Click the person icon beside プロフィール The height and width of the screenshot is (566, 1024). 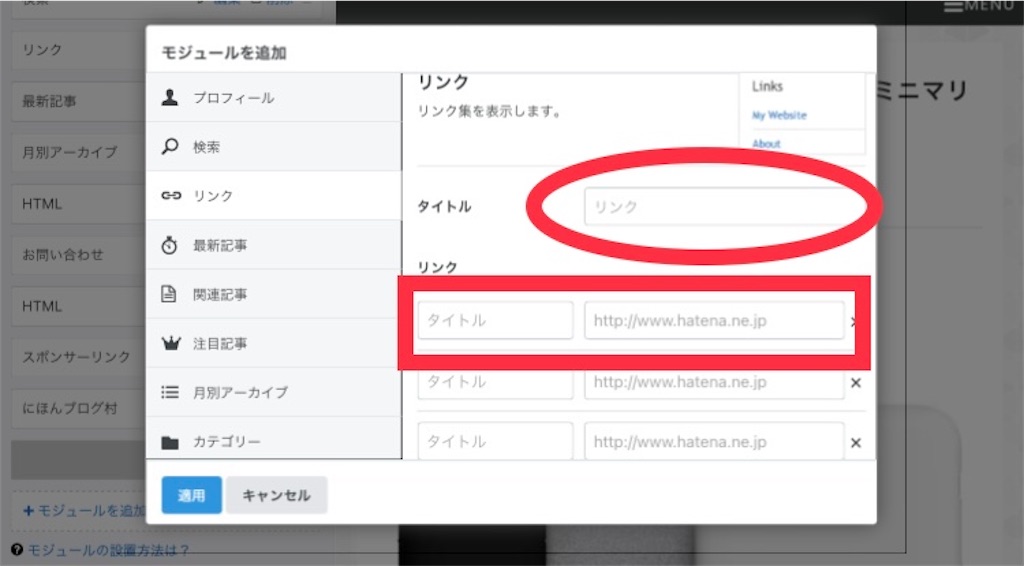click(x=170, y=97)
